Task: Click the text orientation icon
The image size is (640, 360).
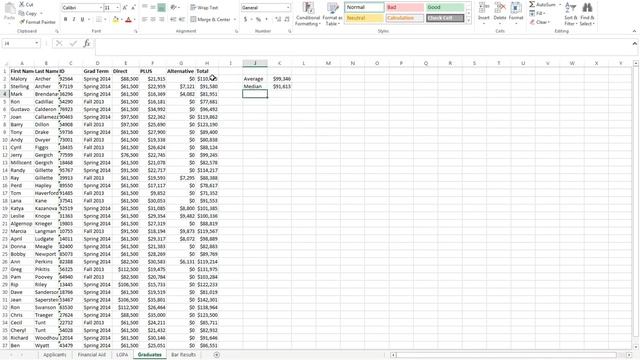Action: [174, 7]
